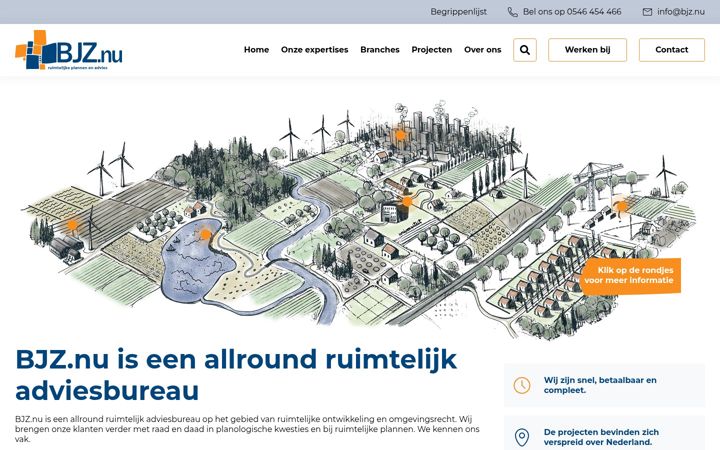
Task: Click the orange dot near the construction crane
Action: click(x=621, y=207)
